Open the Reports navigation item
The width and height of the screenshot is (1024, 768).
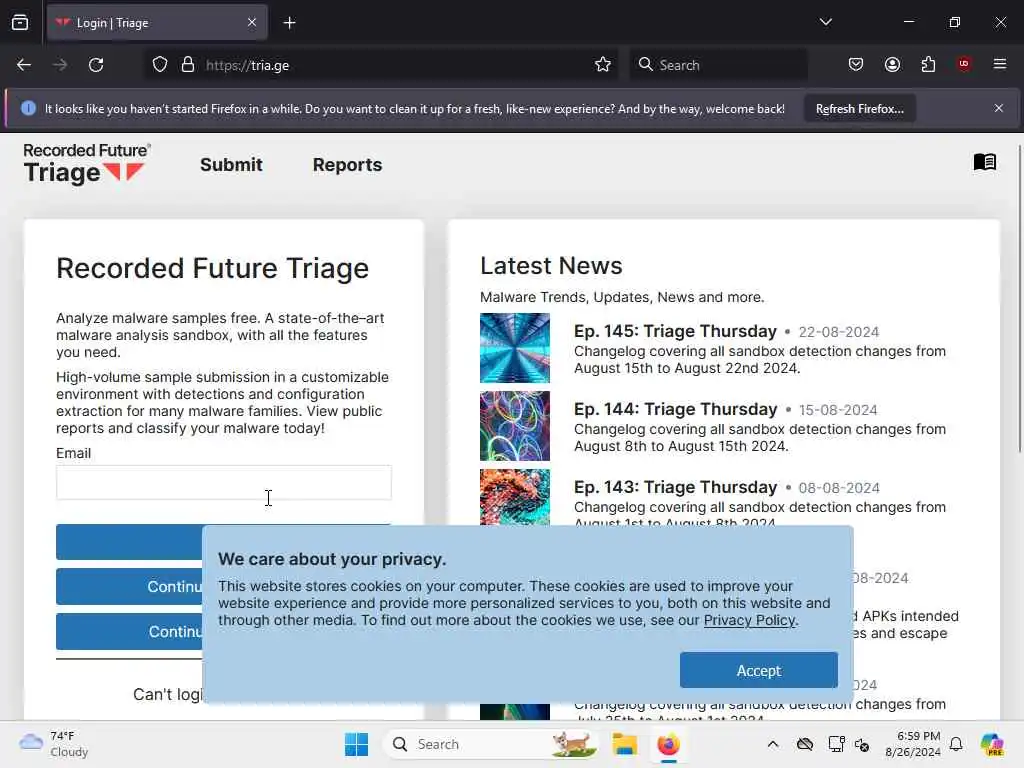[x=347, y=165]
